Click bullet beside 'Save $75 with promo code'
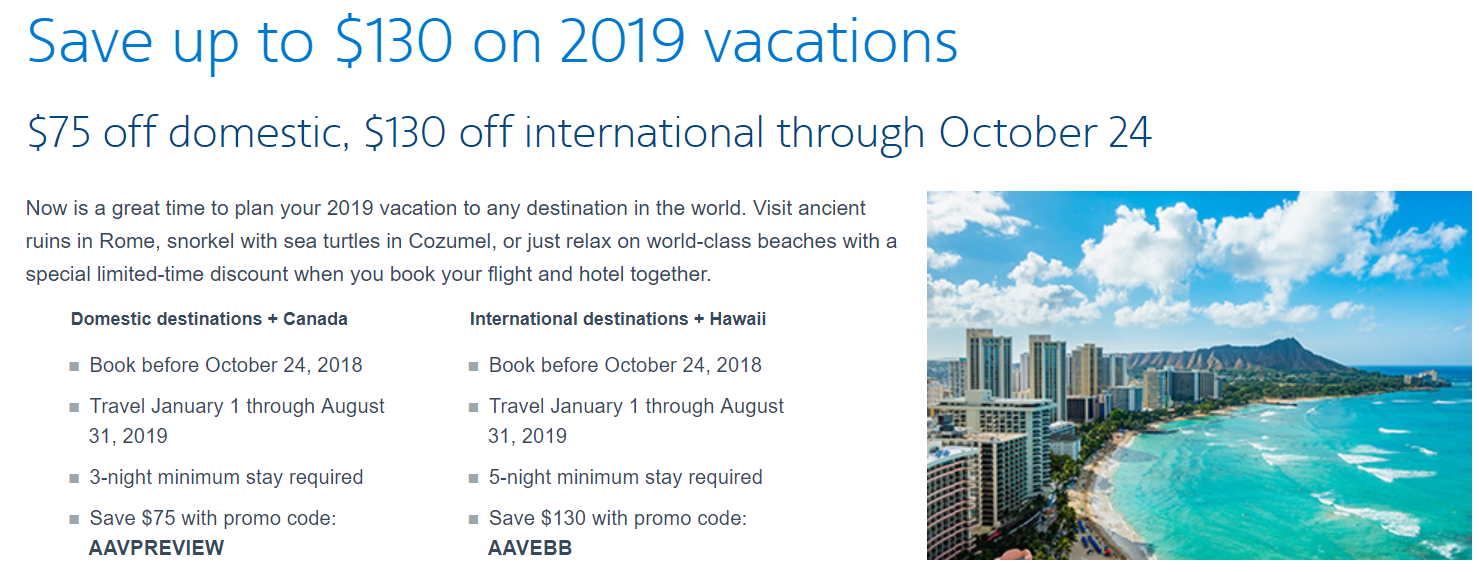1479x572 pixels. click(x=74, y=520)
